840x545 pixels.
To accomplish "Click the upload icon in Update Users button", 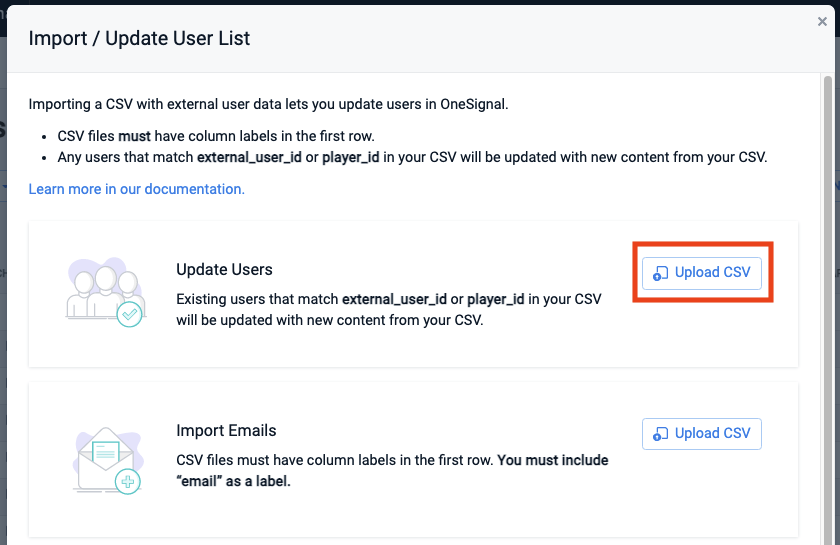I will tap(660, 274).
